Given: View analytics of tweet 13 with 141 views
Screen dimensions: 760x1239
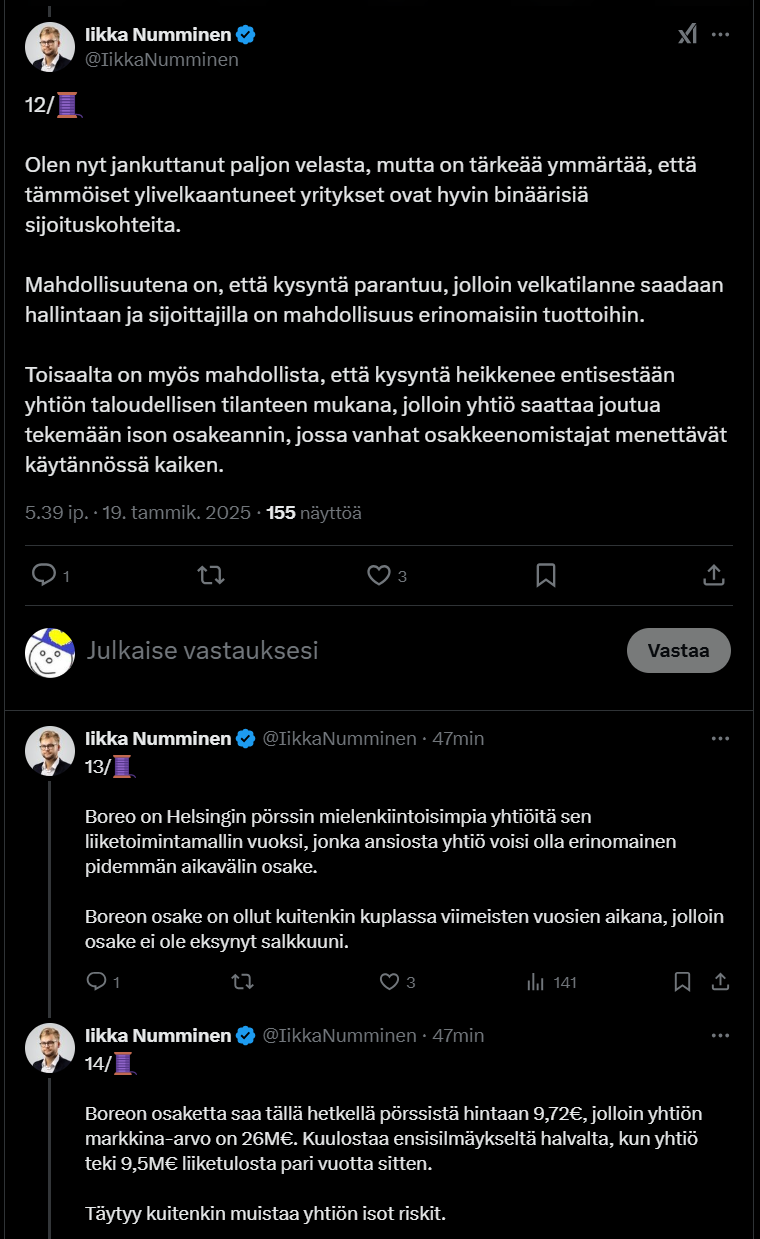Looking at the screenshot, I should pos(536,982).
